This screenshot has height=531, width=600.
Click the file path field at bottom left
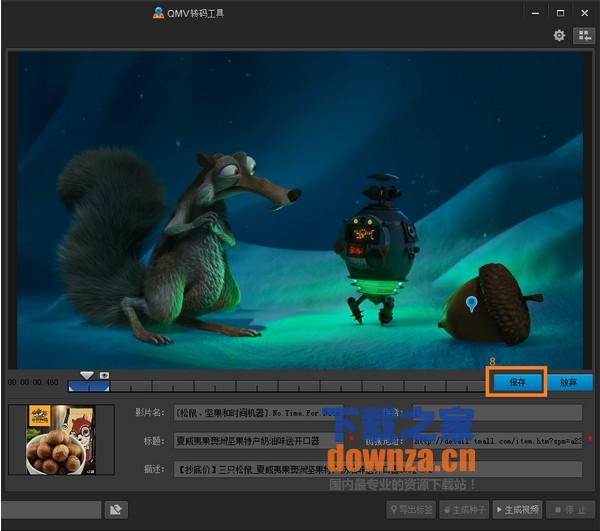pos(51,510)
